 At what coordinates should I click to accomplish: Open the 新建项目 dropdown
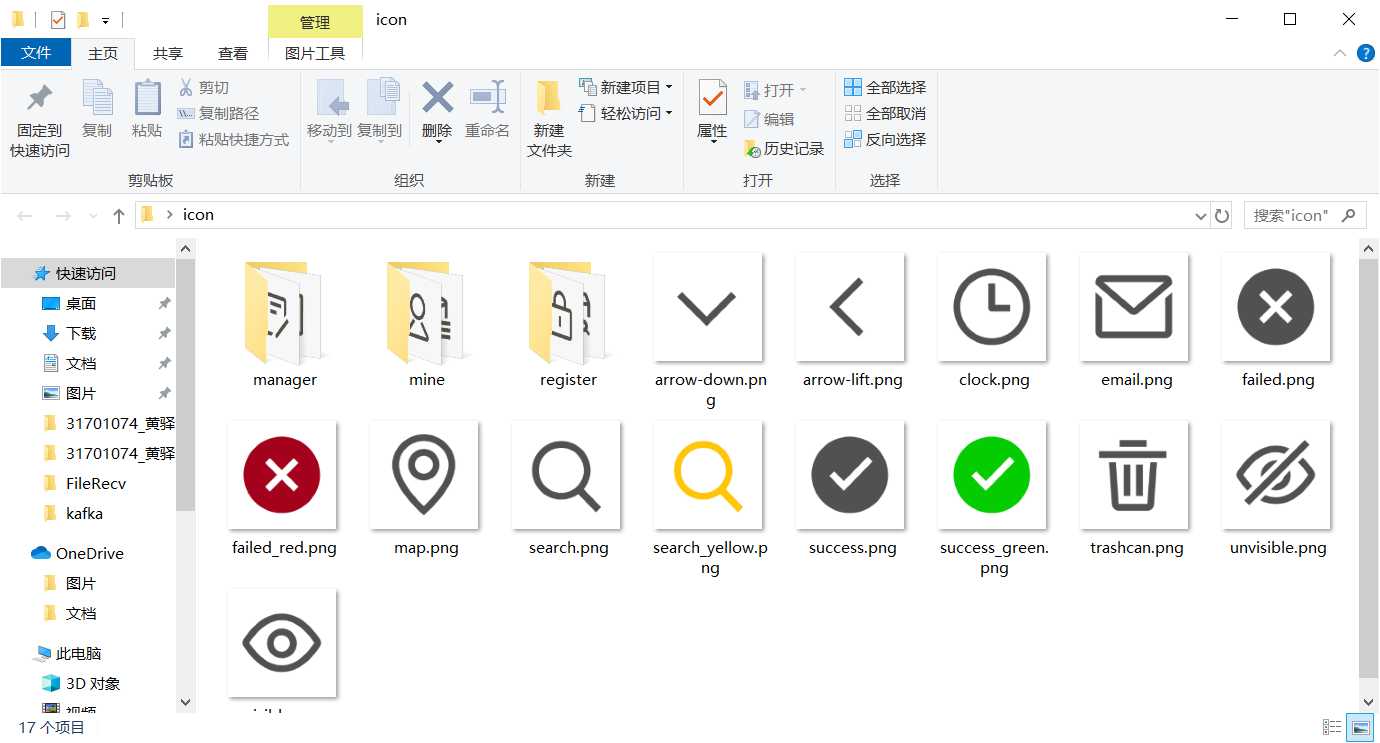tap(626, 87)
